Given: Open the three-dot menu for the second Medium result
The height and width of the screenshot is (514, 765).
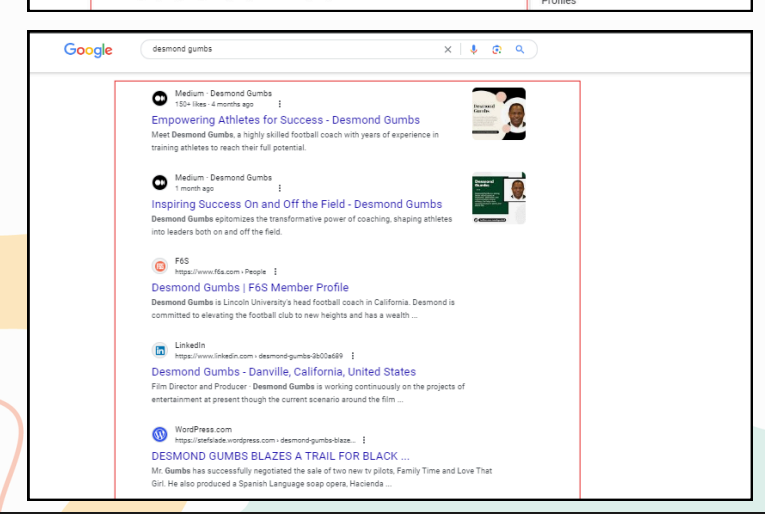Looking at the screenshot, I should (x=279, y=188).
